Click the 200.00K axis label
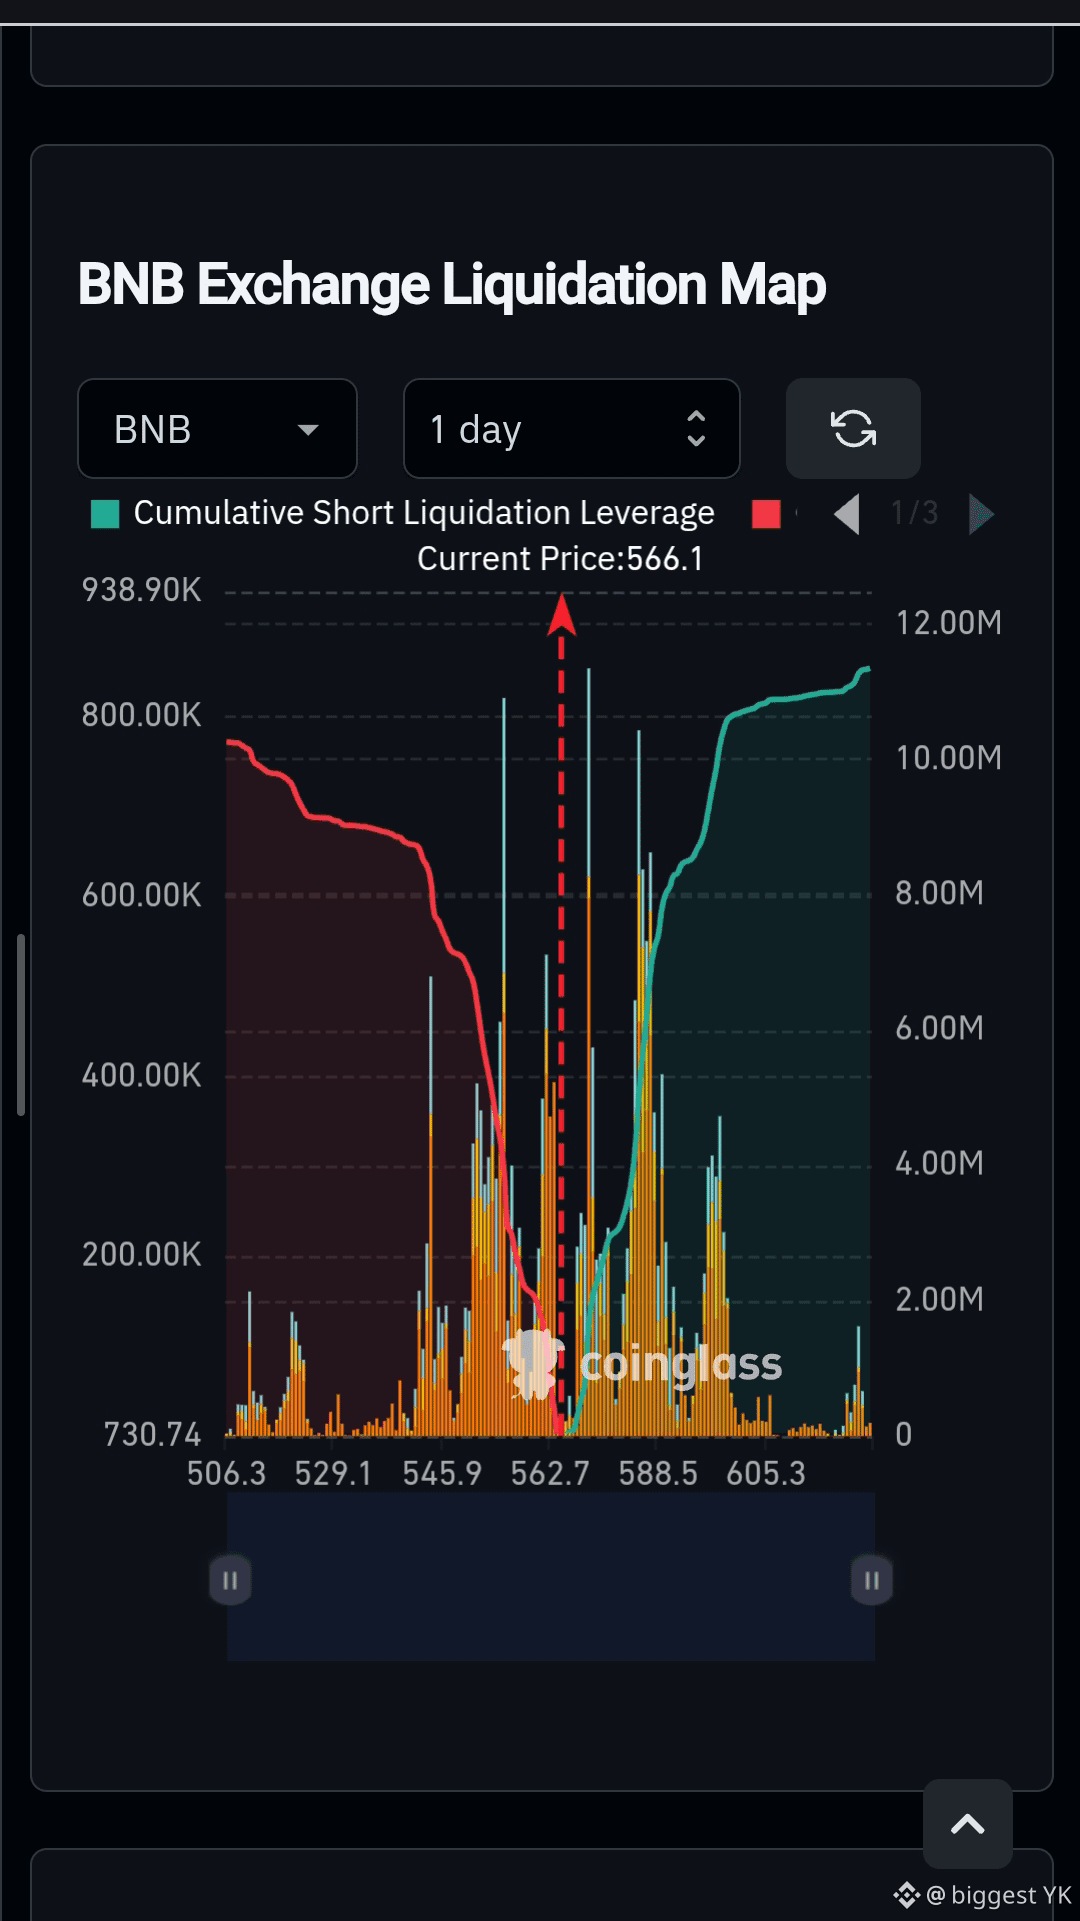The height and width of the screenshot is (1921, 1080). [x=141, y=1255]
